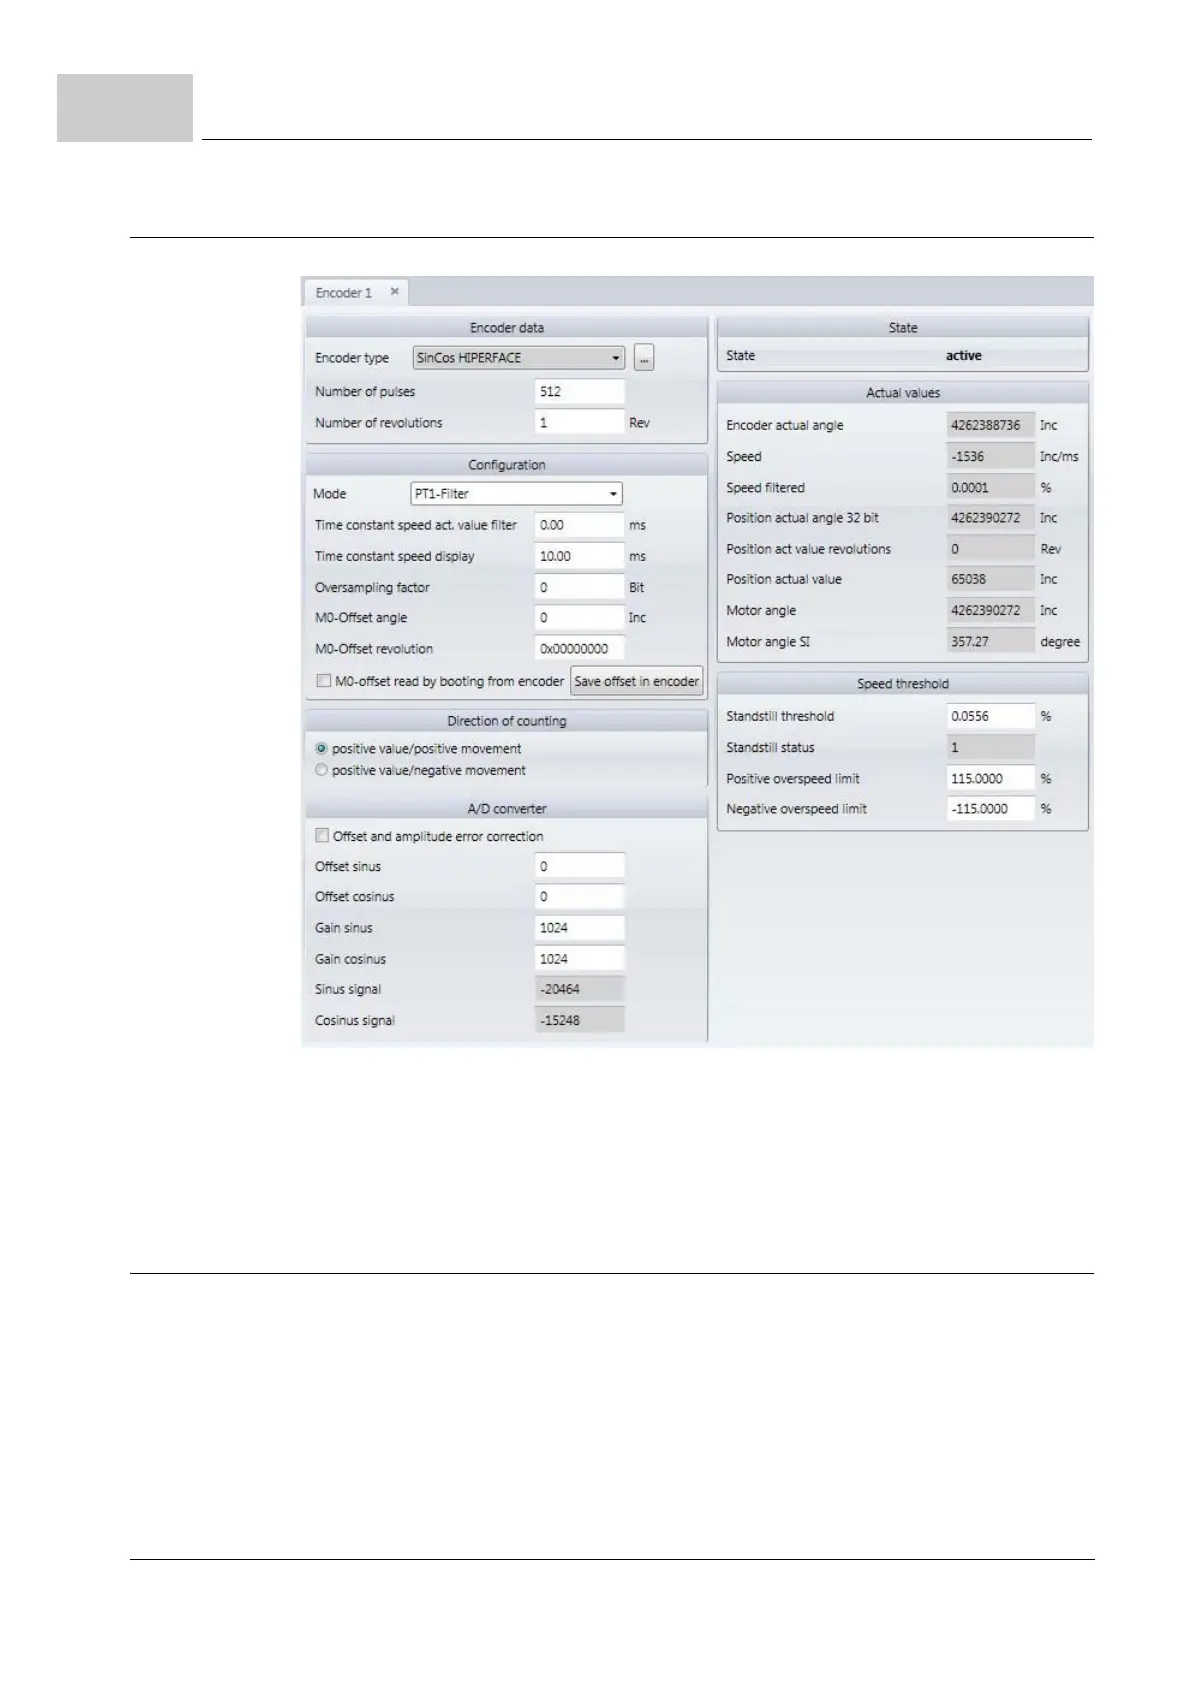
Task: Click the Speed threshold section header
Action: pyautogui.click(x=903, y=684)
